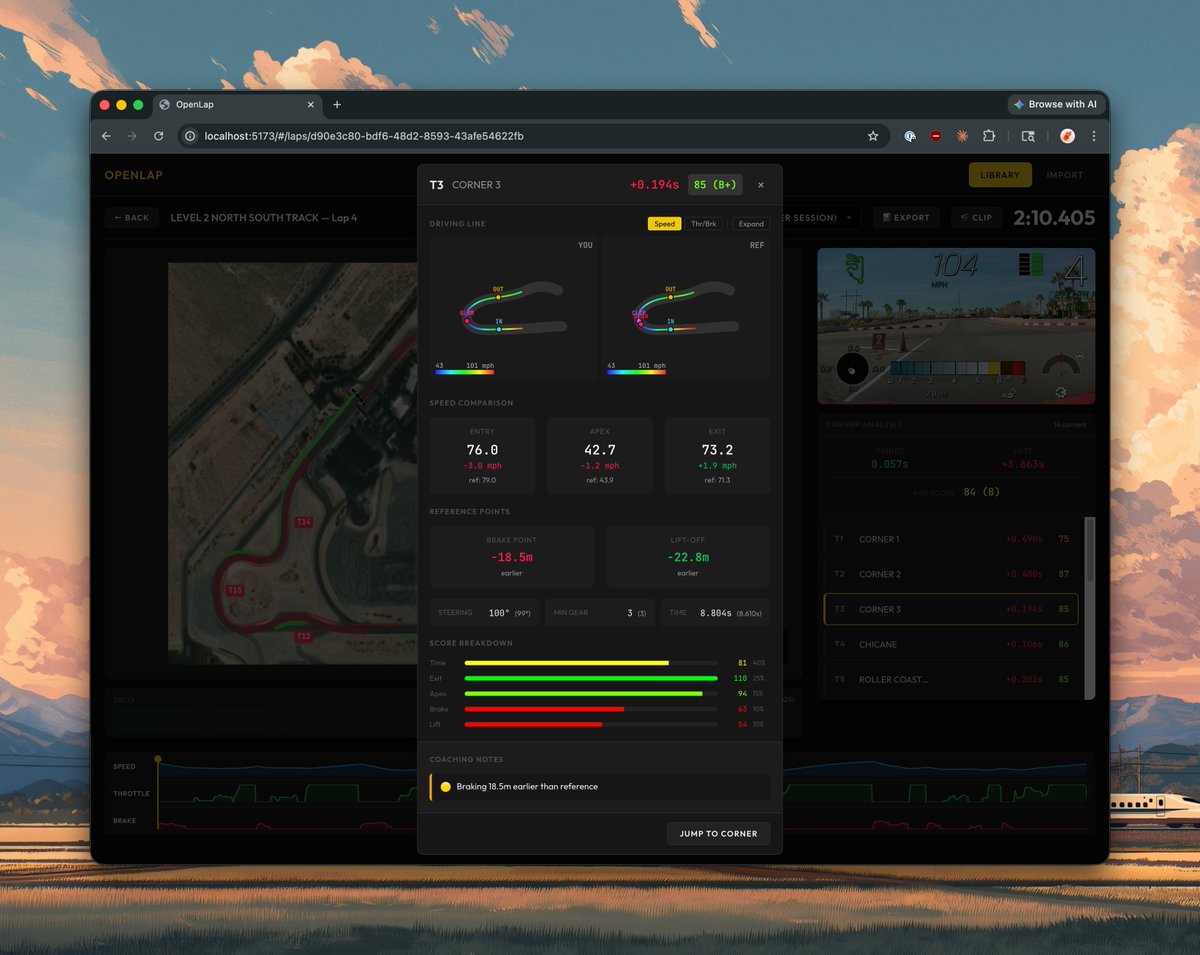The height and width of the screenshot is (955, 1200).
Task: Click the IN marker in the YOU panel
Action: click(499, 328)
